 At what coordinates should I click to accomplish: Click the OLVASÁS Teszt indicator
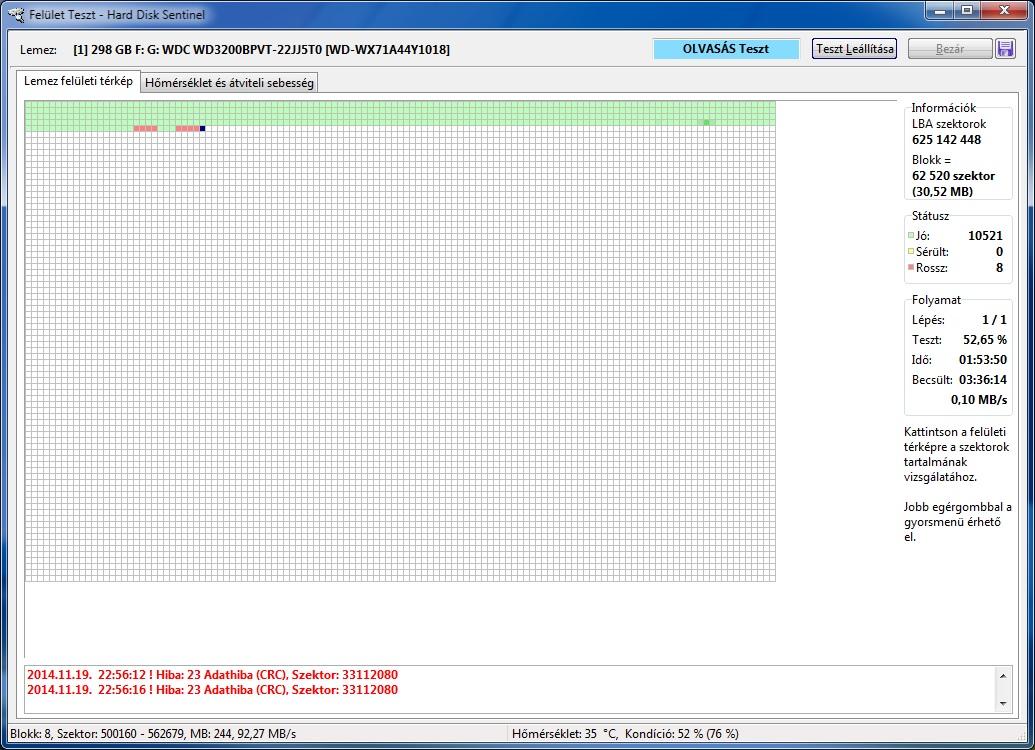(x=726, y=49)
